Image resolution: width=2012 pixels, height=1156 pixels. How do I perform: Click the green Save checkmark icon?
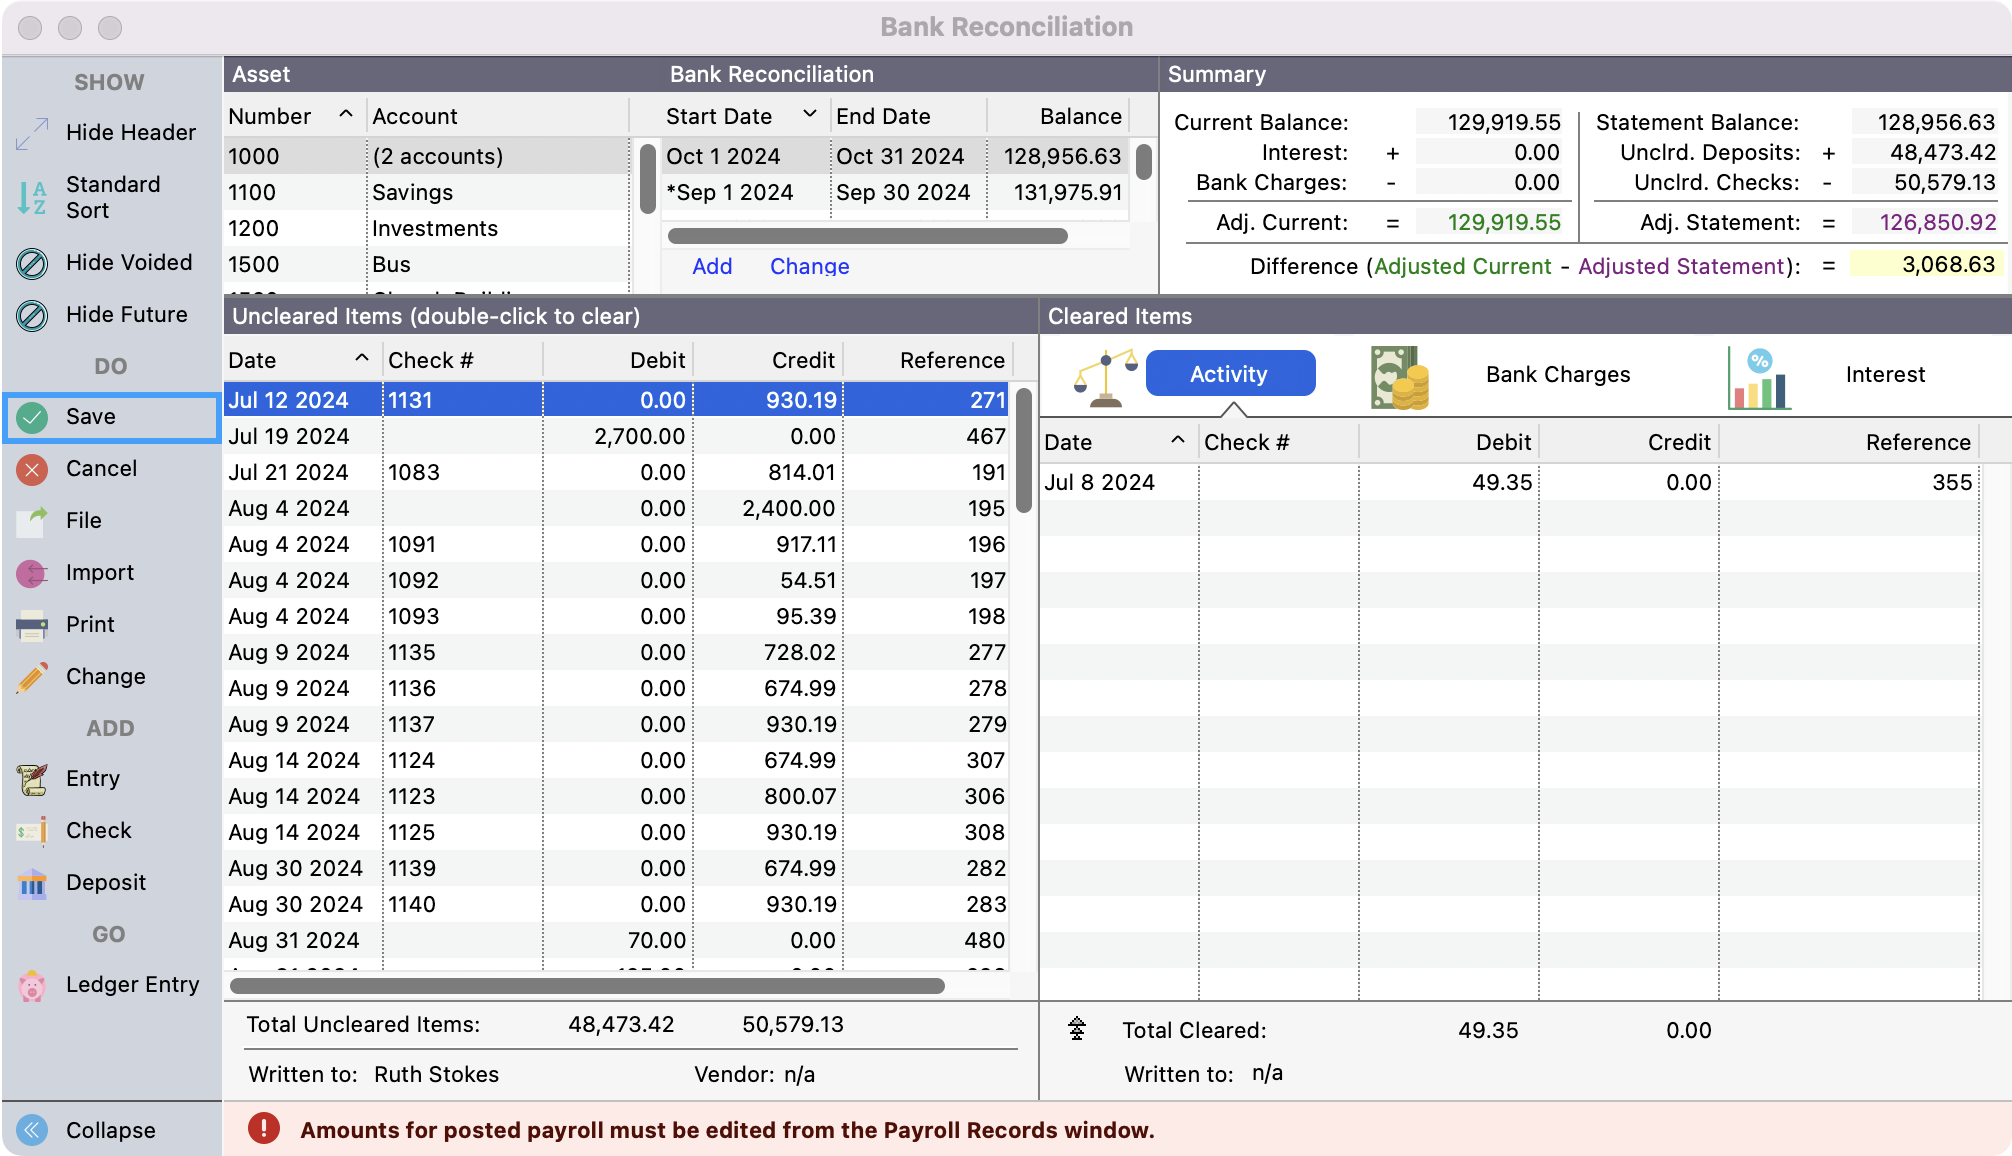pyautogui.click(x=32, y=417)
